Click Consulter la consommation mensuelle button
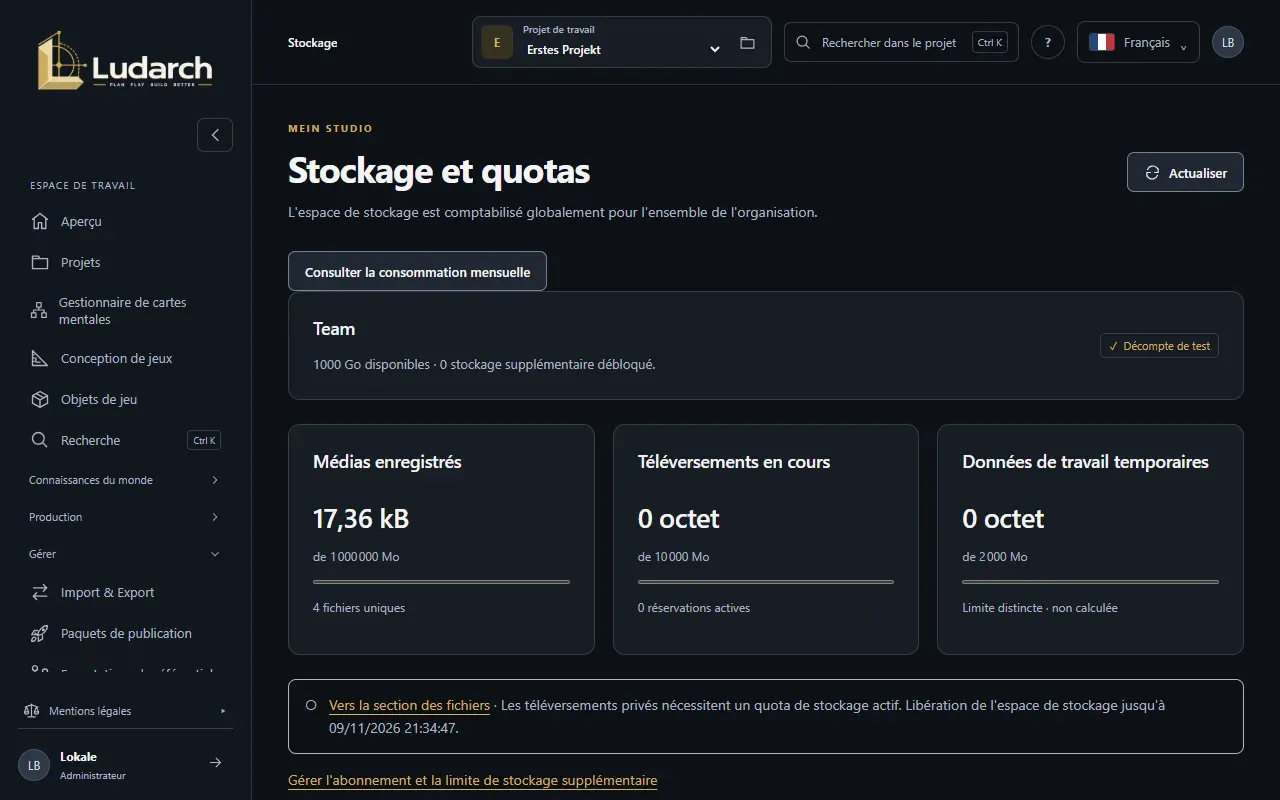Viewport: 1280px width, 800px height. 417,271
